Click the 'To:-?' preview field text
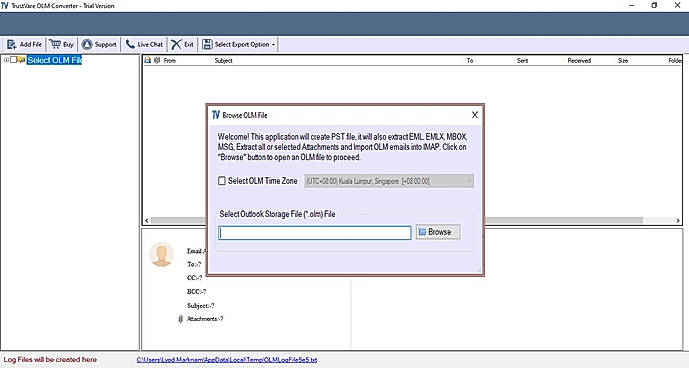This screenshot has width=689, height=368. click(194, 264)
